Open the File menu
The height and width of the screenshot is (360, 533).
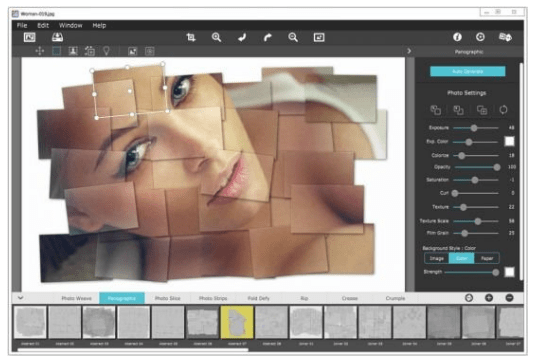pyautogui.click(x=22, y=25)
